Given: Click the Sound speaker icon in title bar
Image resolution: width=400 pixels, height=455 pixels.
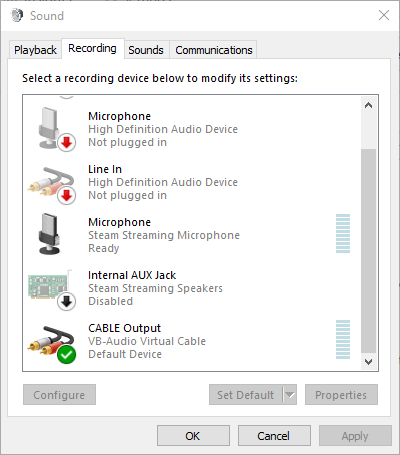Looking at the screenshot, I should 17,15.
